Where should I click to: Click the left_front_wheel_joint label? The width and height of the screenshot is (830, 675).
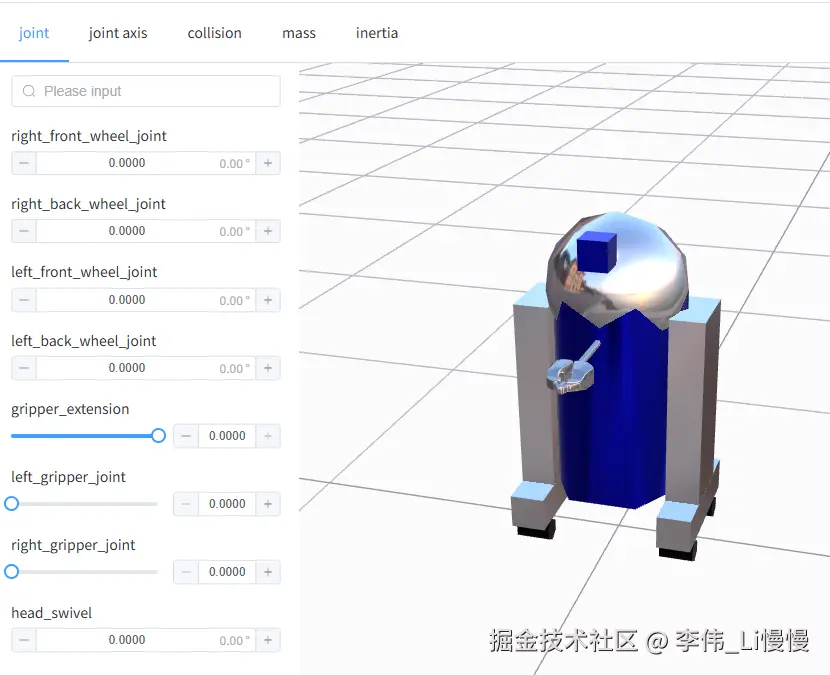click(84, 272)
